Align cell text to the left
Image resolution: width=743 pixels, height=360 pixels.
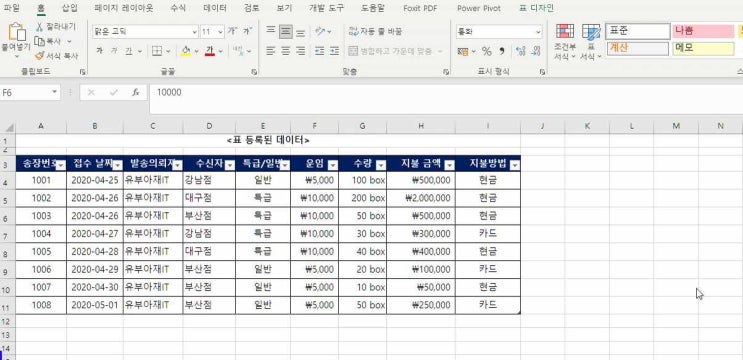pyautogui.click(x=271, y=51)
